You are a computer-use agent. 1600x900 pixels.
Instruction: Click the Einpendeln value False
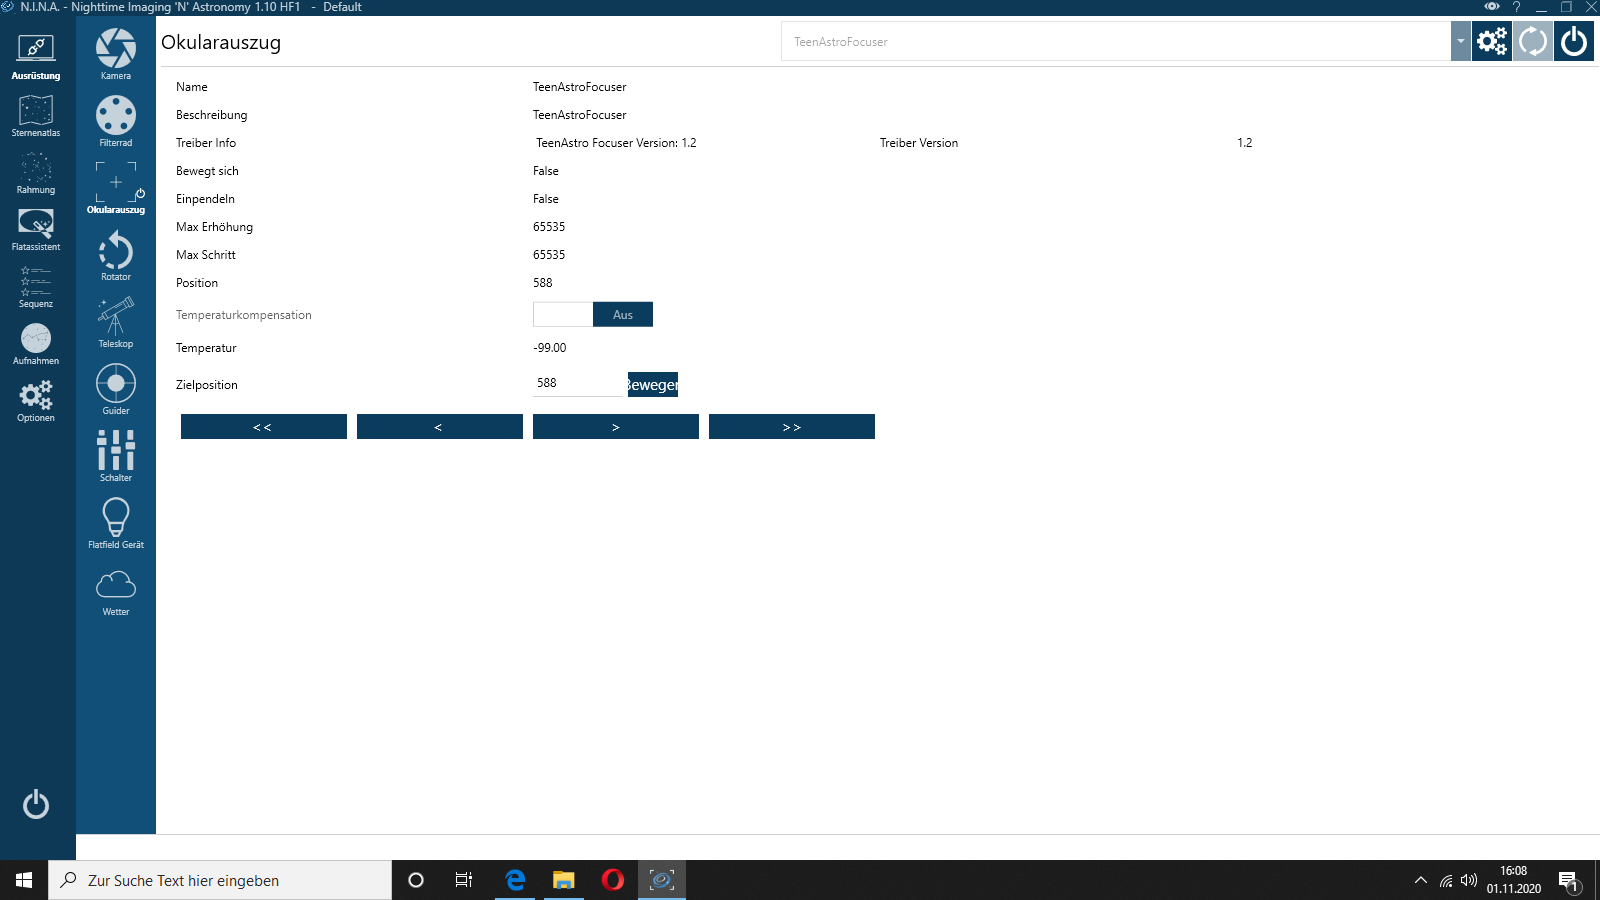pyautogui.click(x=546, y=199)
